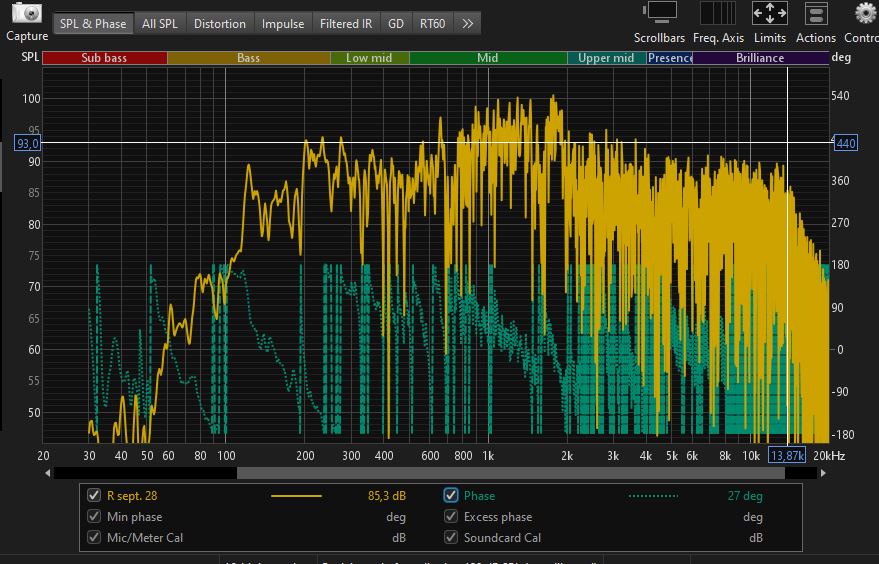The image size is (879, 564).
Task: Open the graph Limits icon
Action: tap(769, 14)
